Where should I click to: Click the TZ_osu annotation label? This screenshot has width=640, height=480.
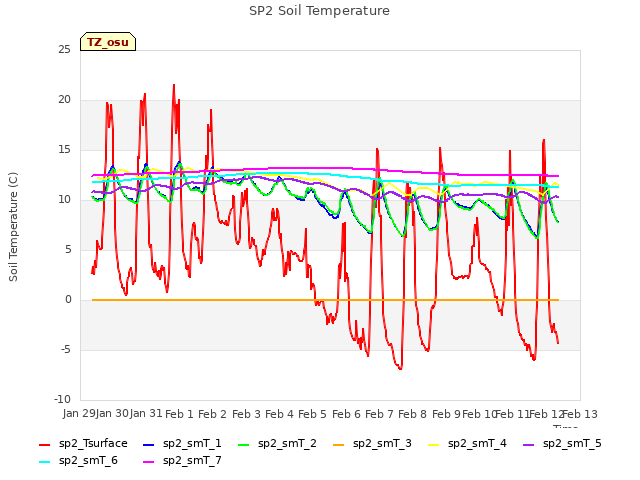(108, 42)
